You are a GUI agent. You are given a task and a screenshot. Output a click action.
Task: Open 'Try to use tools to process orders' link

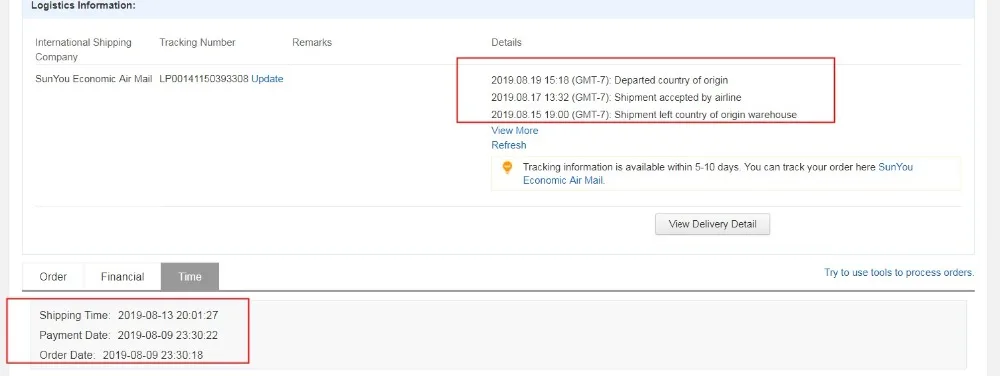(899, 273)
